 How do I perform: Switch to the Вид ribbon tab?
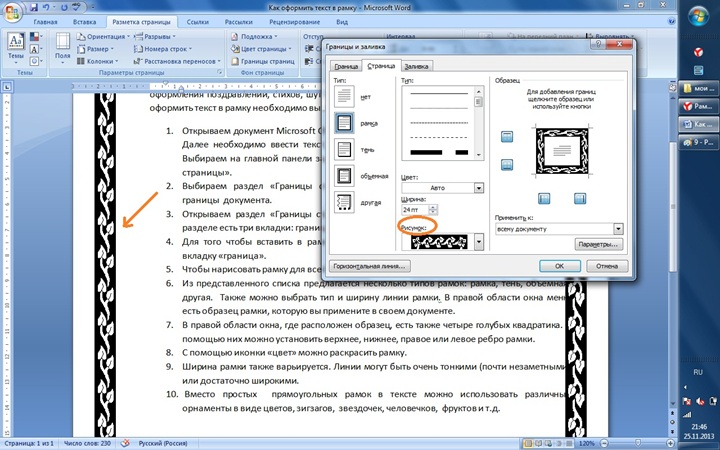[342, 22]
